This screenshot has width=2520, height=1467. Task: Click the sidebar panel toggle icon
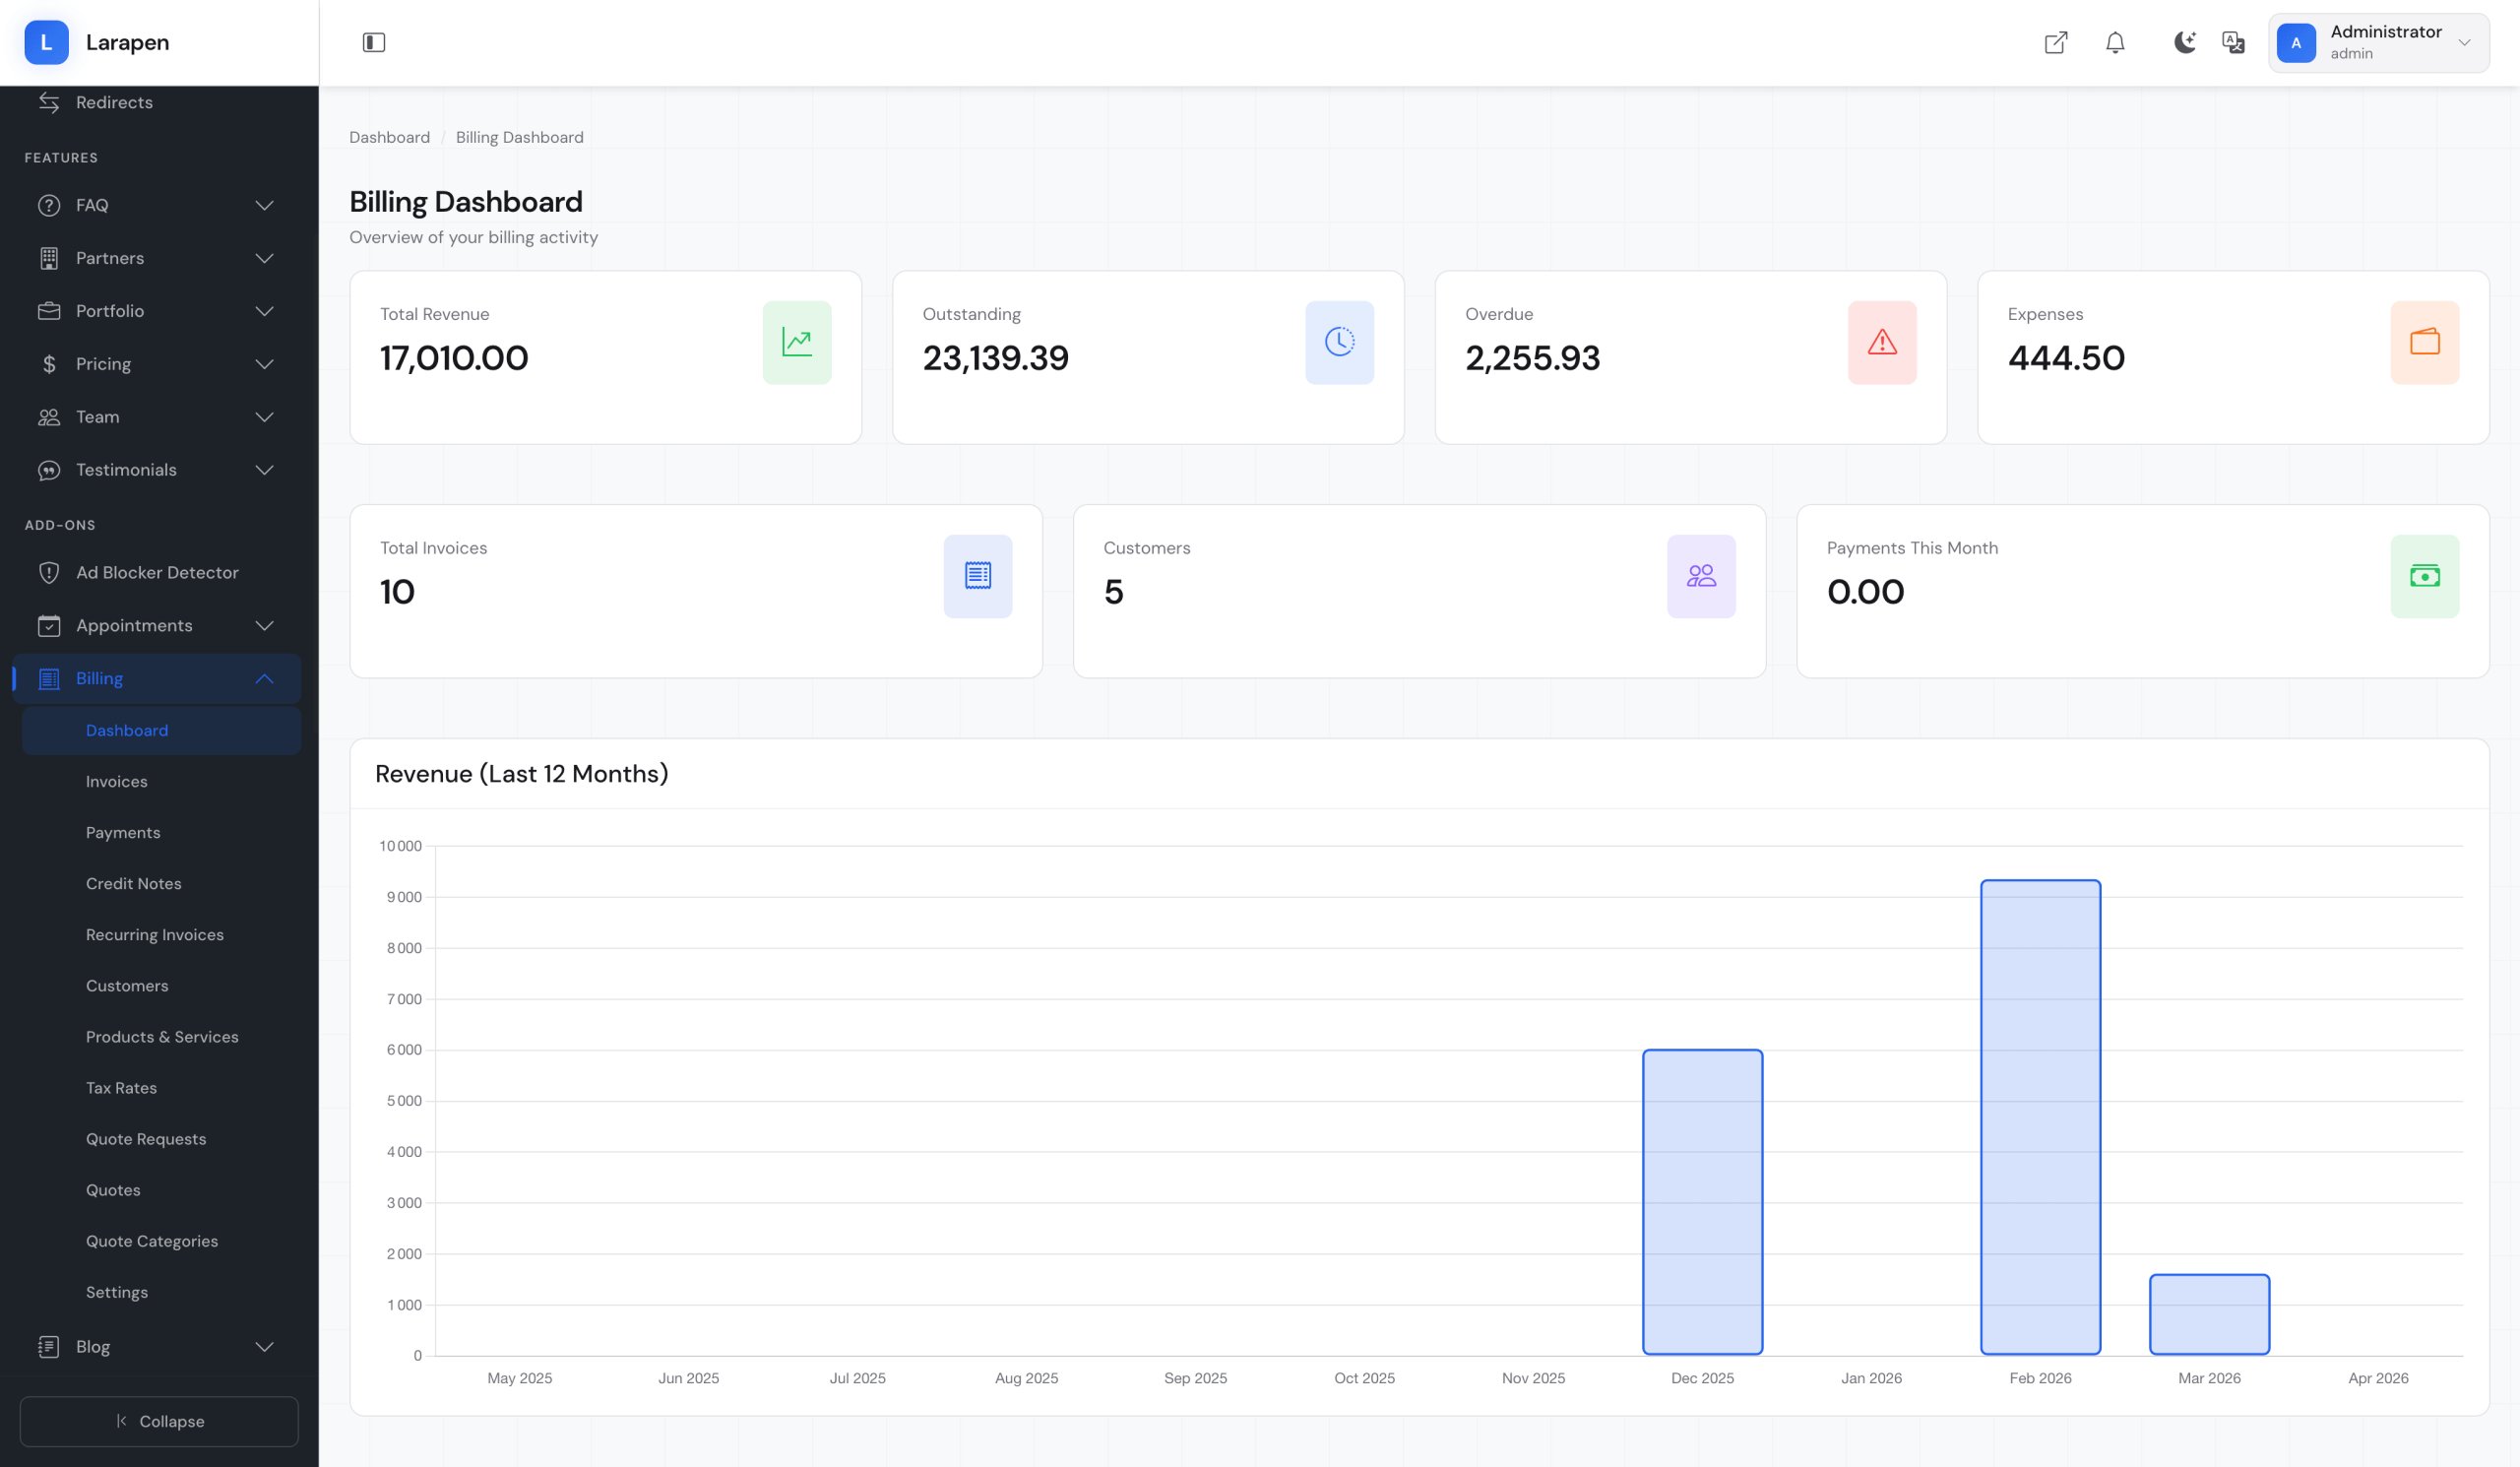[373, 42]
